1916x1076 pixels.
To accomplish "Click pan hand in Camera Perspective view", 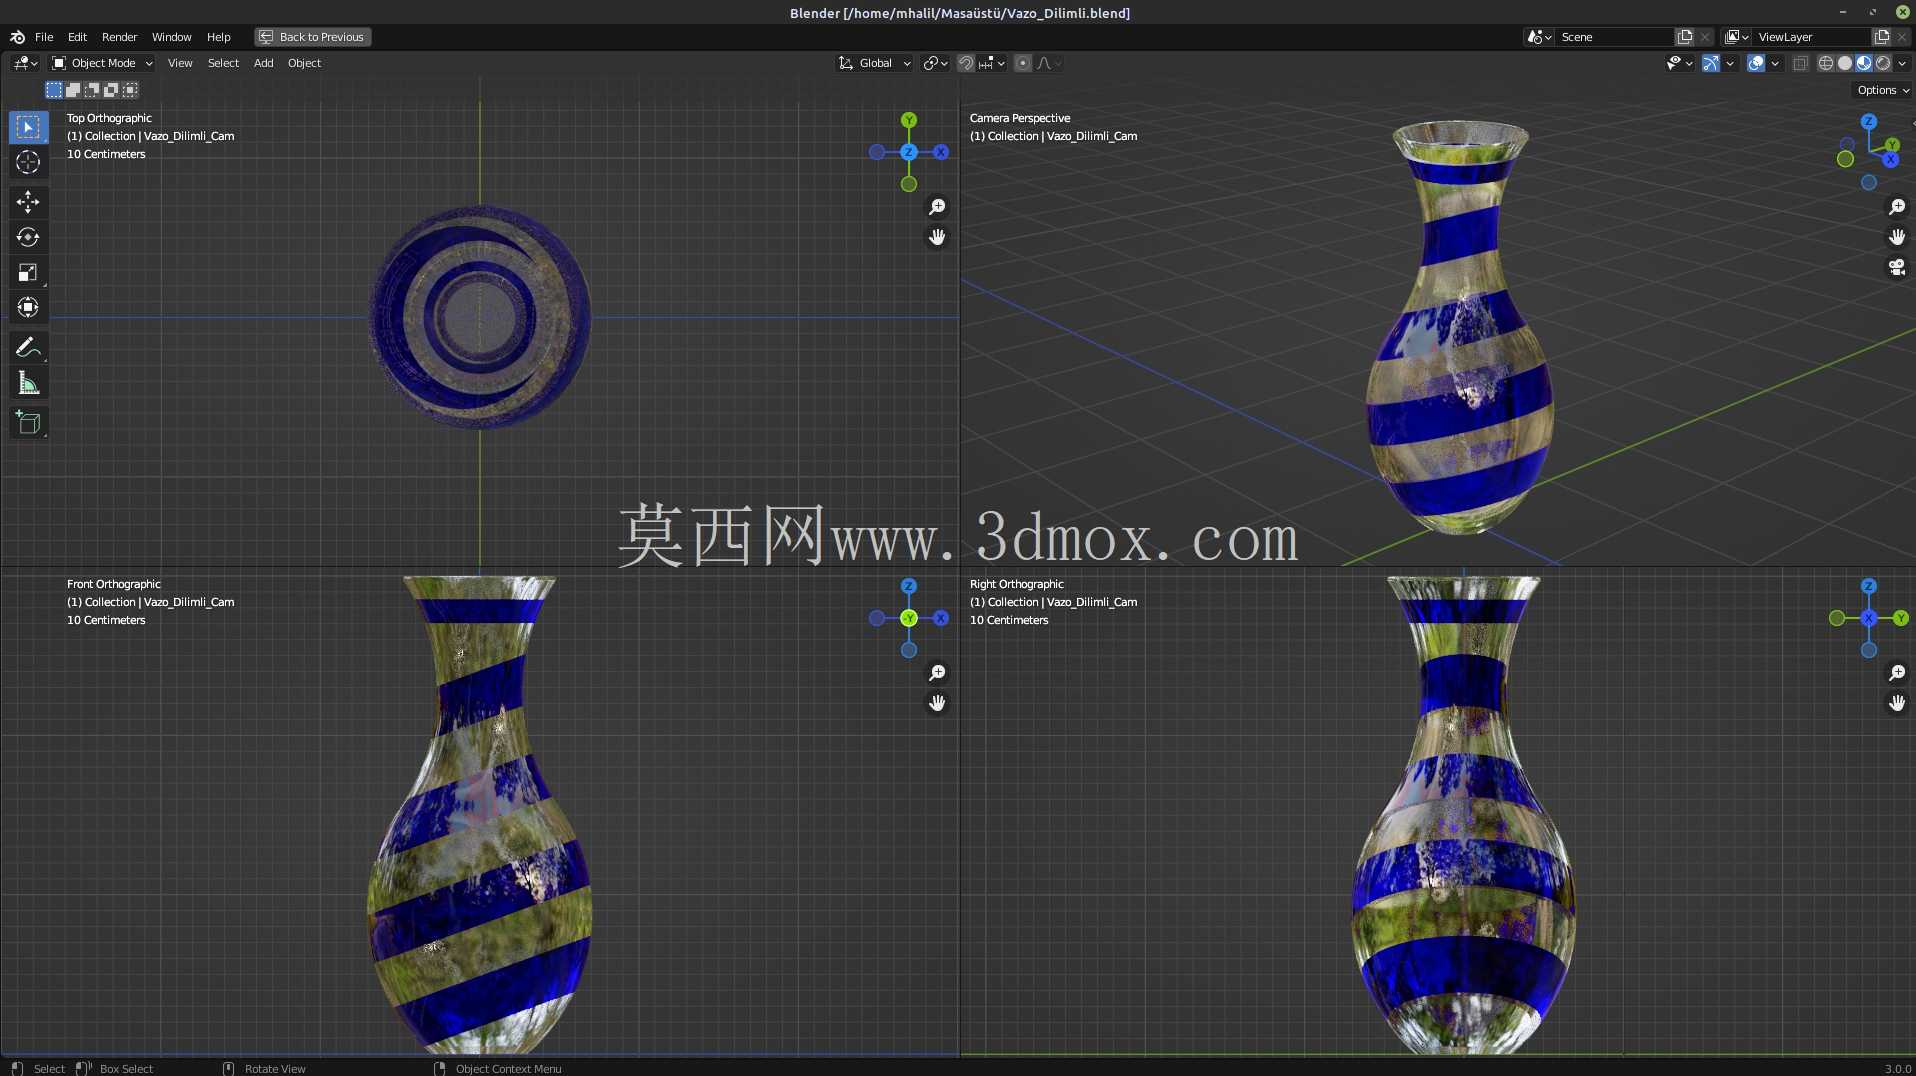I will tap(1897, 237).
